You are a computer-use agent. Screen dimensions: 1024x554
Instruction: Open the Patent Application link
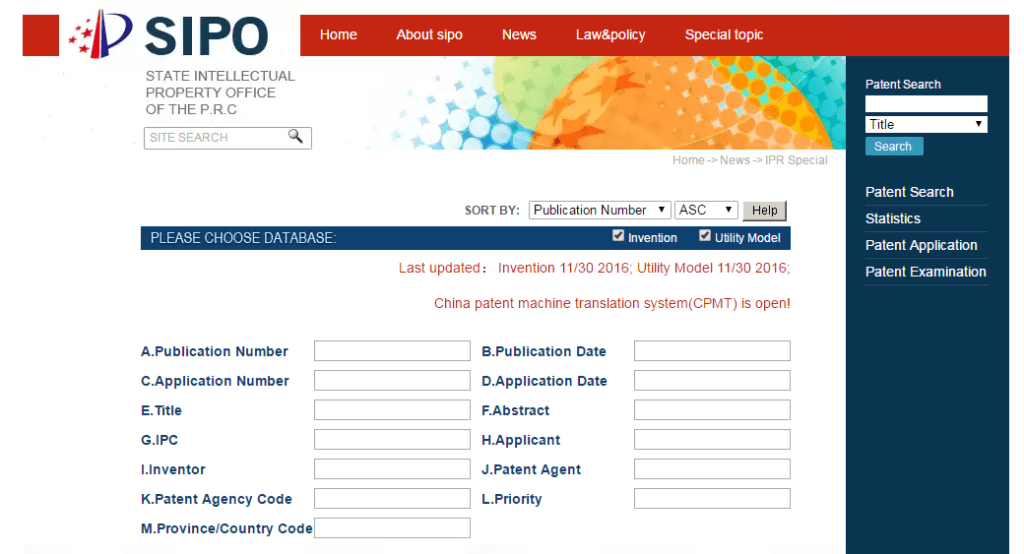point(921,246)
